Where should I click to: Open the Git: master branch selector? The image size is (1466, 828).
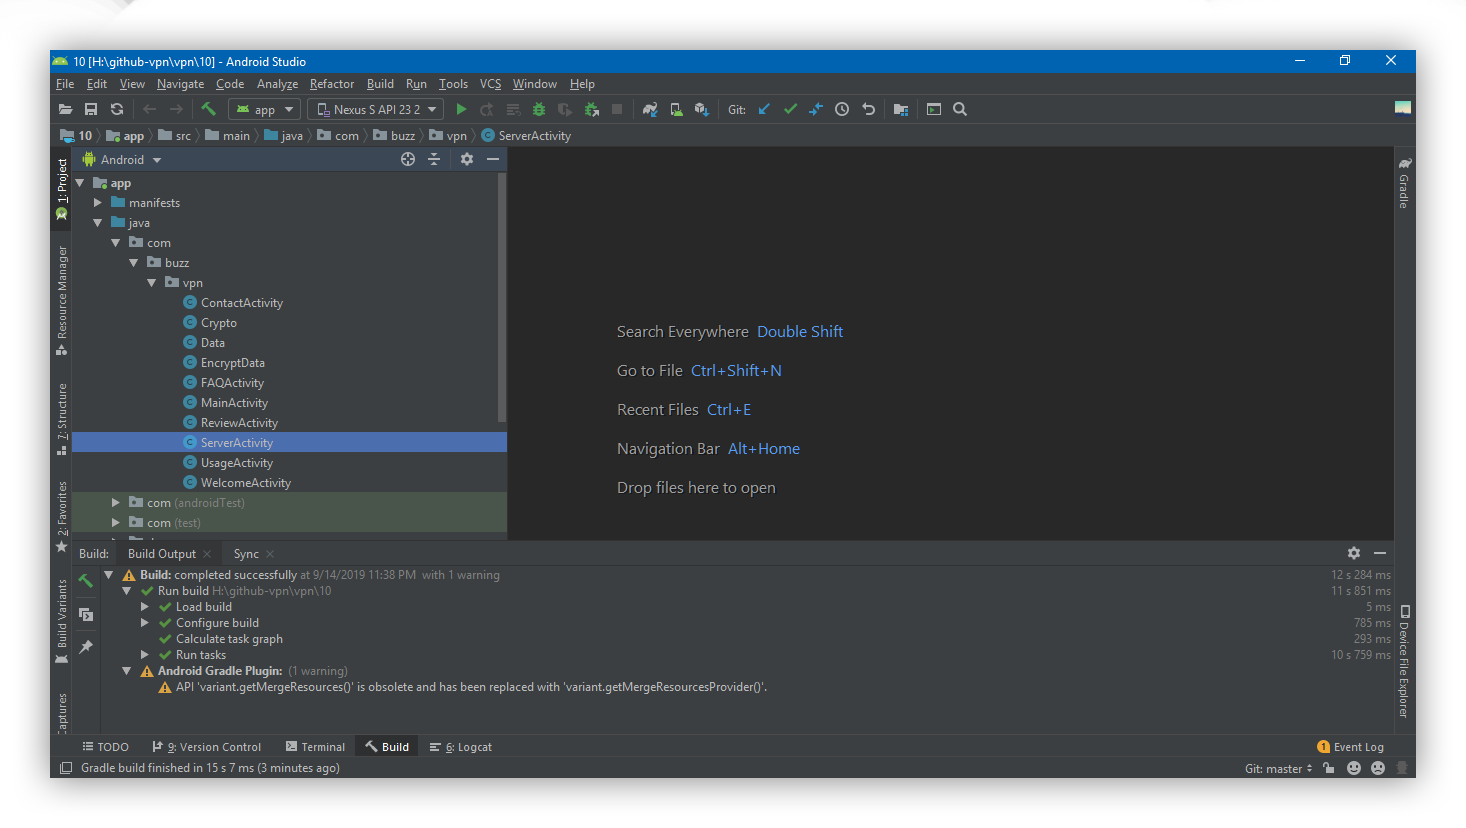[1279, 768]
